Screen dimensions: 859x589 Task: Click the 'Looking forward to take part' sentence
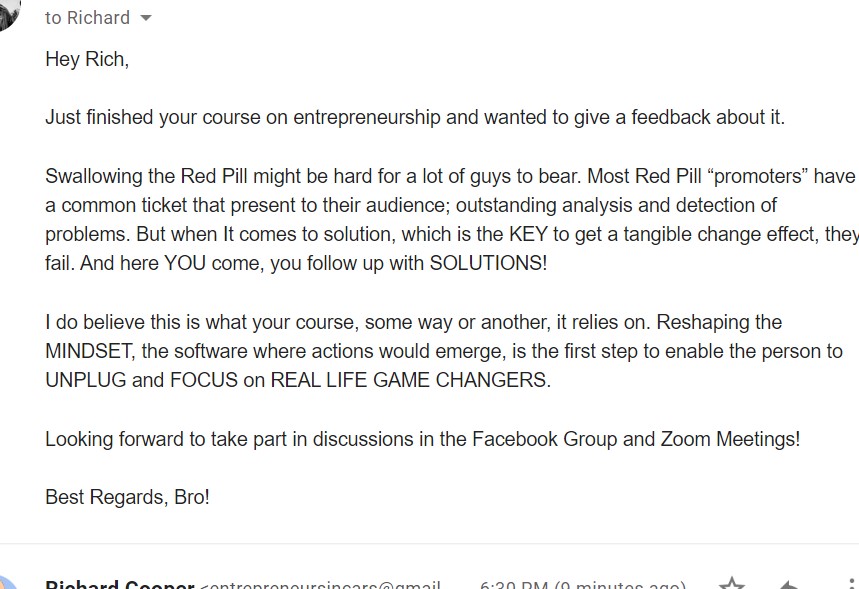click(422, 439)
